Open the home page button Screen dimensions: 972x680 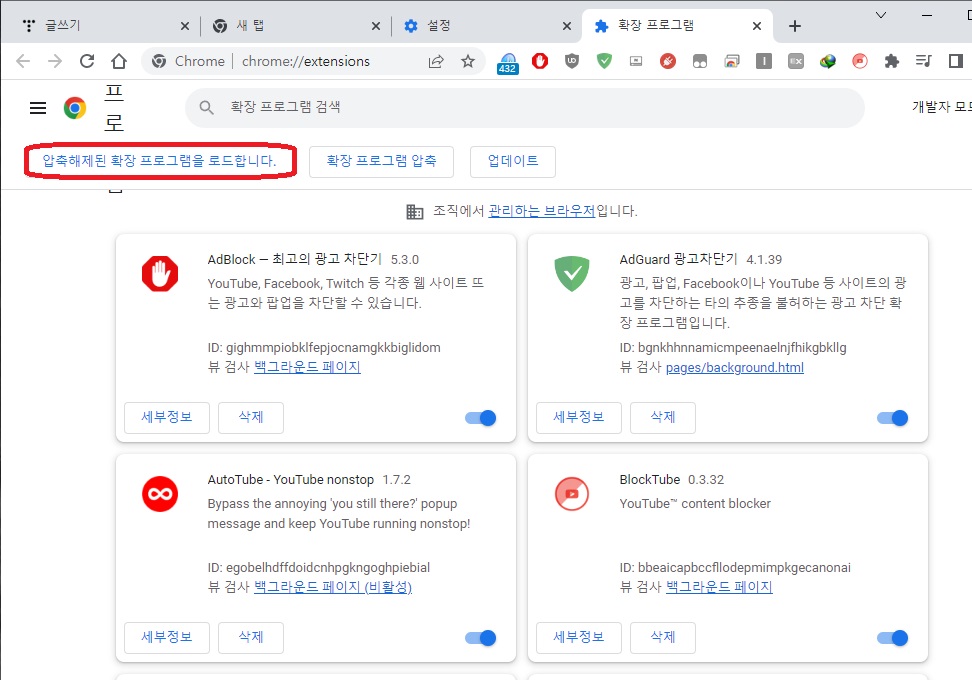click(119, 61)
